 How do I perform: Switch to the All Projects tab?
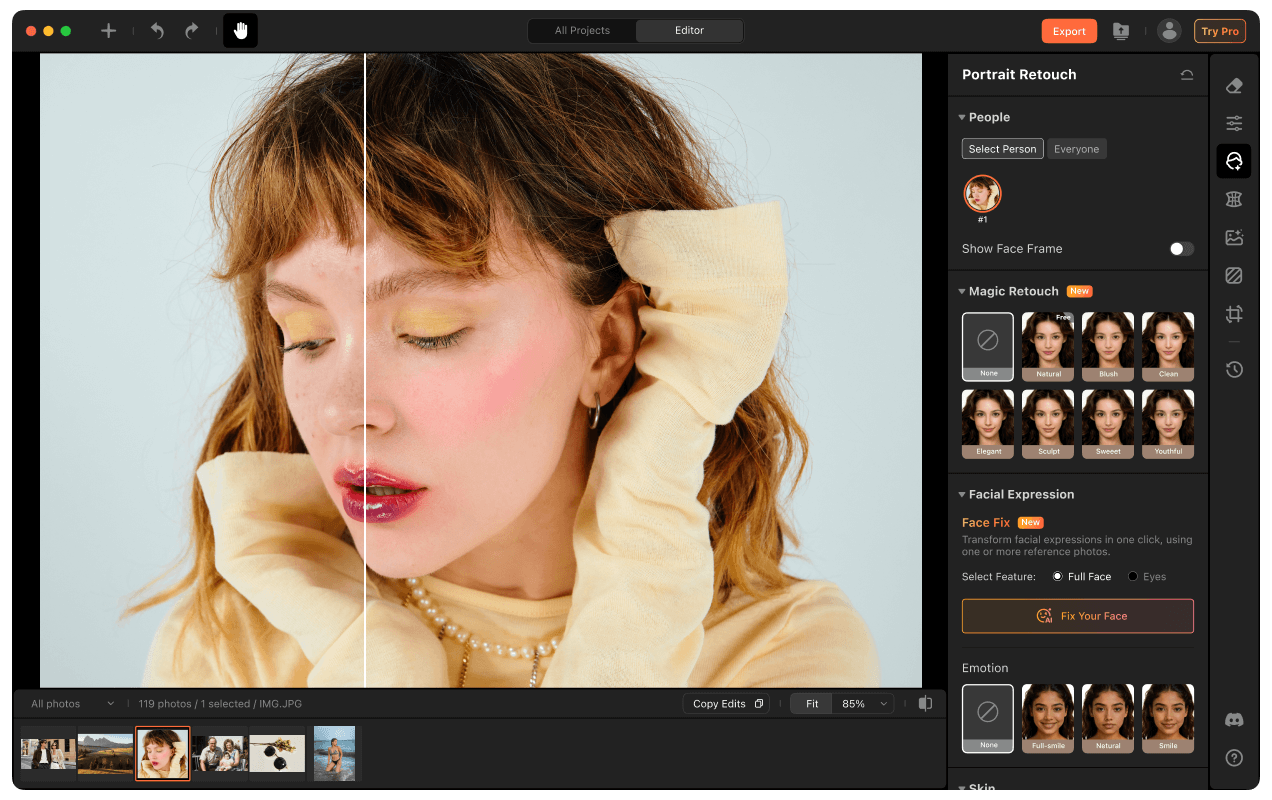click(582, 31)
